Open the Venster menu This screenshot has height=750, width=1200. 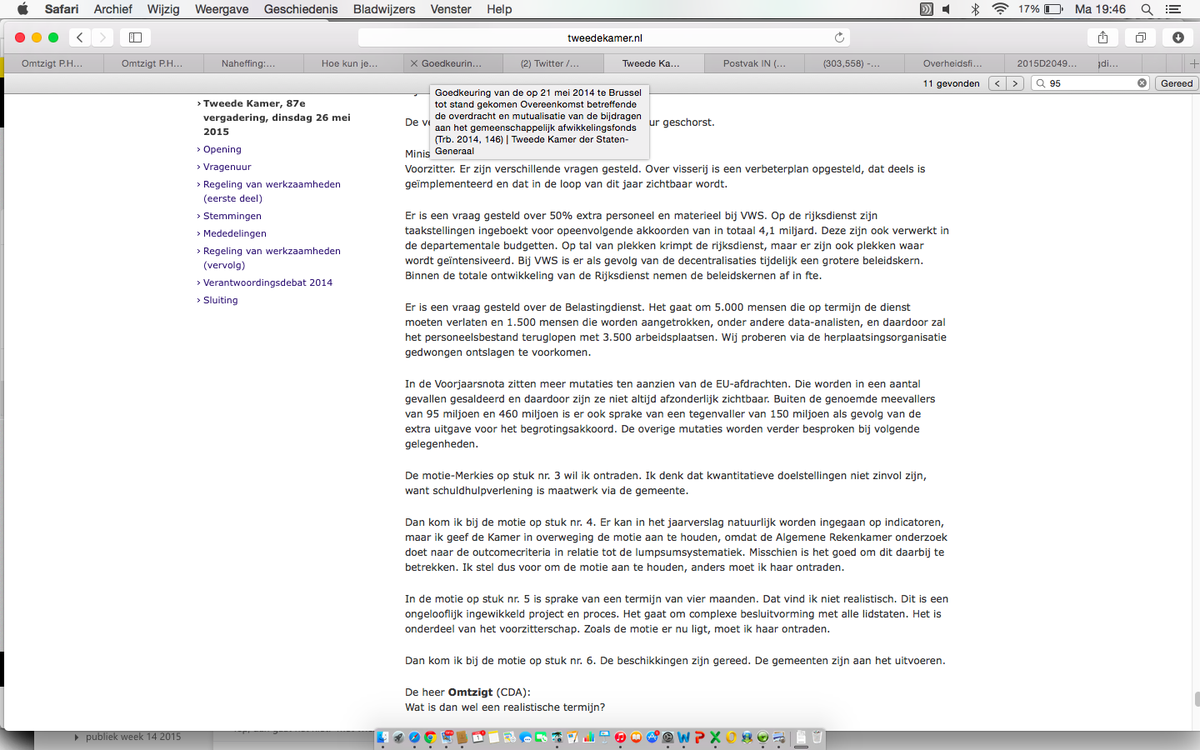coord(451,9)
